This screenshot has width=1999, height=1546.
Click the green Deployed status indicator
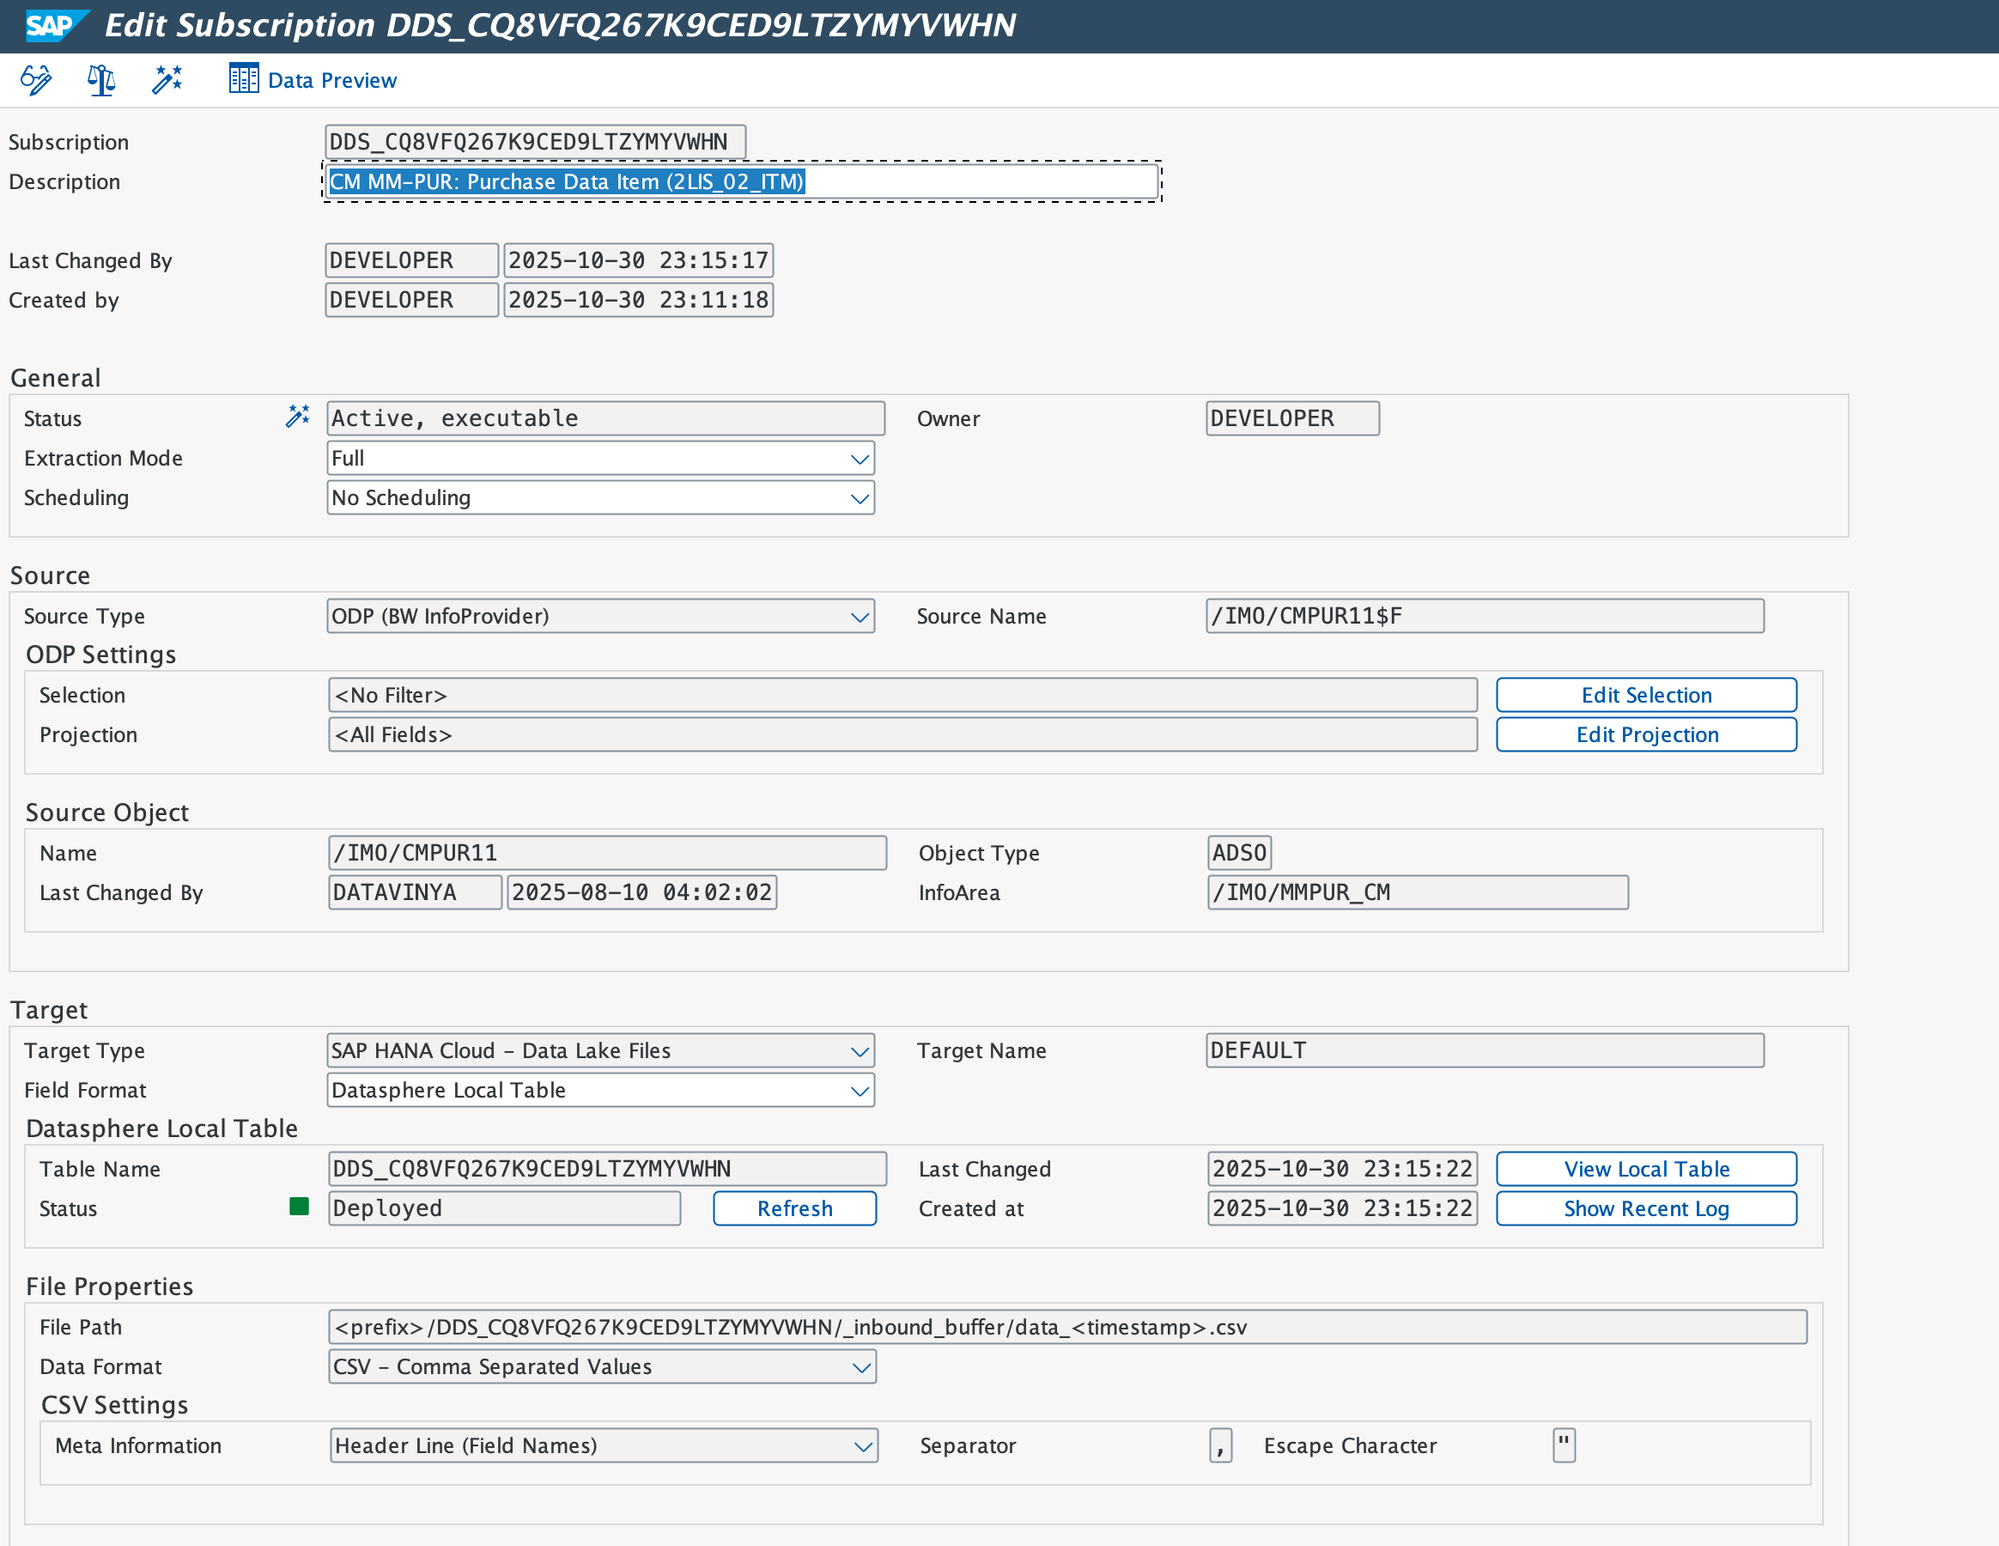click(x=299, y=1206)
